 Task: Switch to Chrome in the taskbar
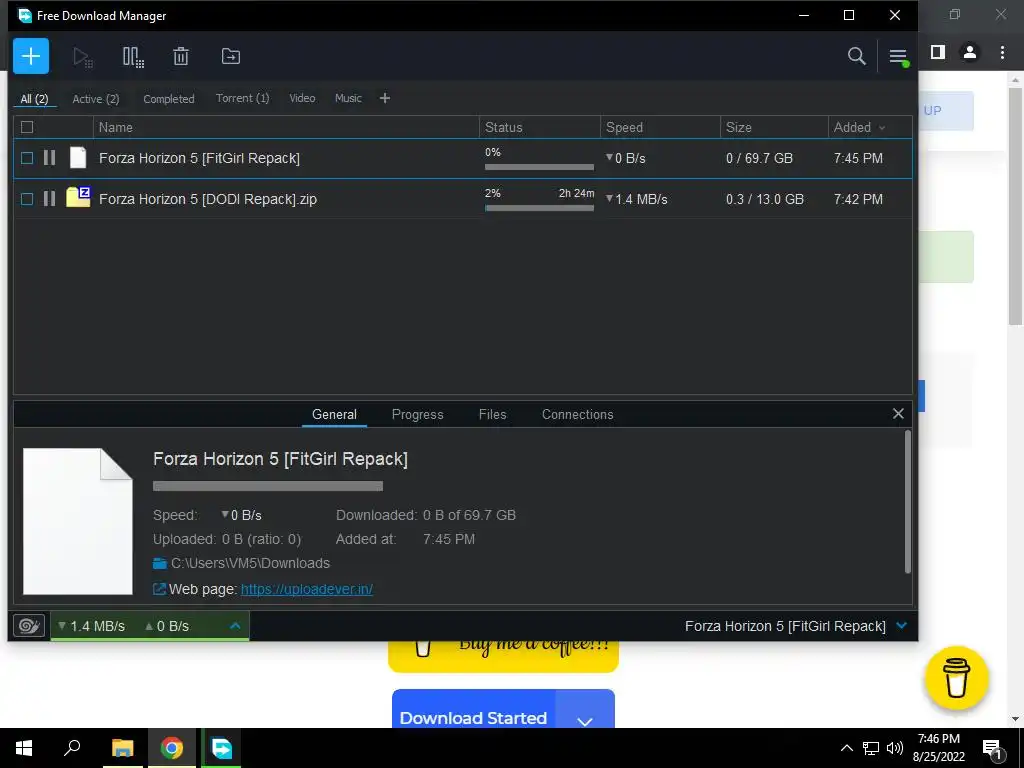pyautogui.click(x=172, y=748)
